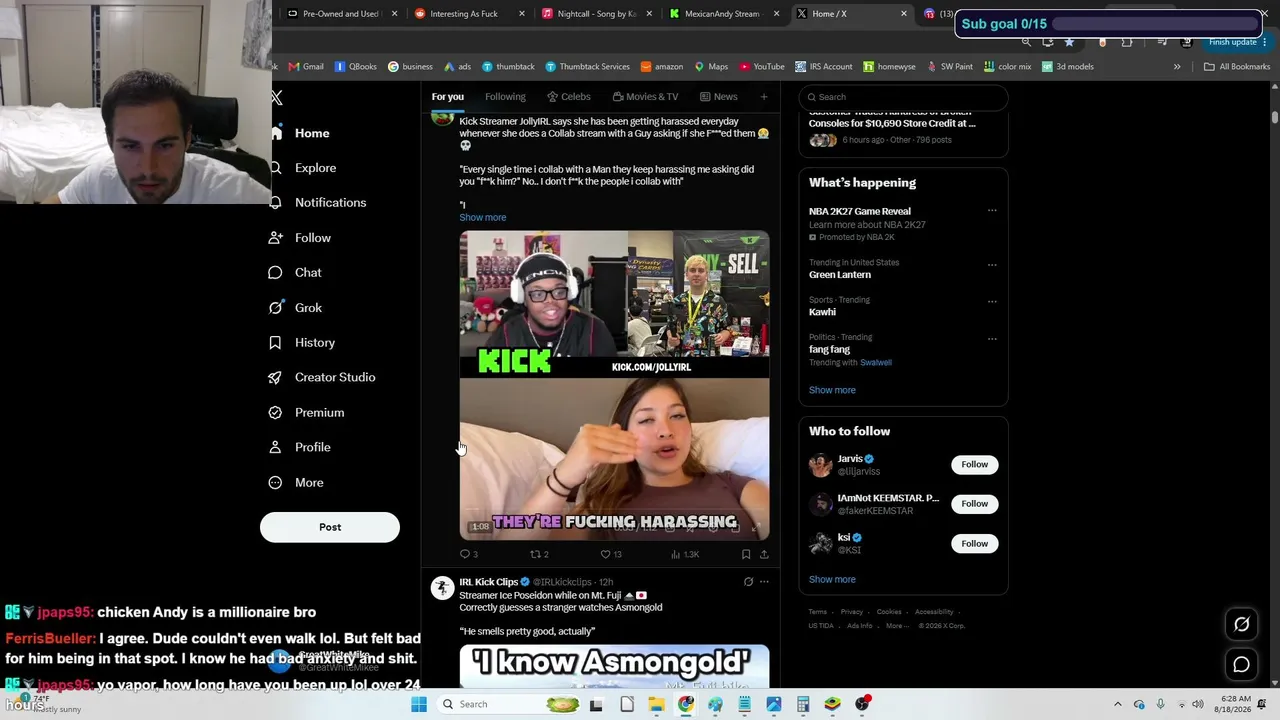Image resolution: width=1280 pixels, height=720 pixels.
Task: Launch the Grok icon in the sidebar
Action: click(x=276, y=308)
